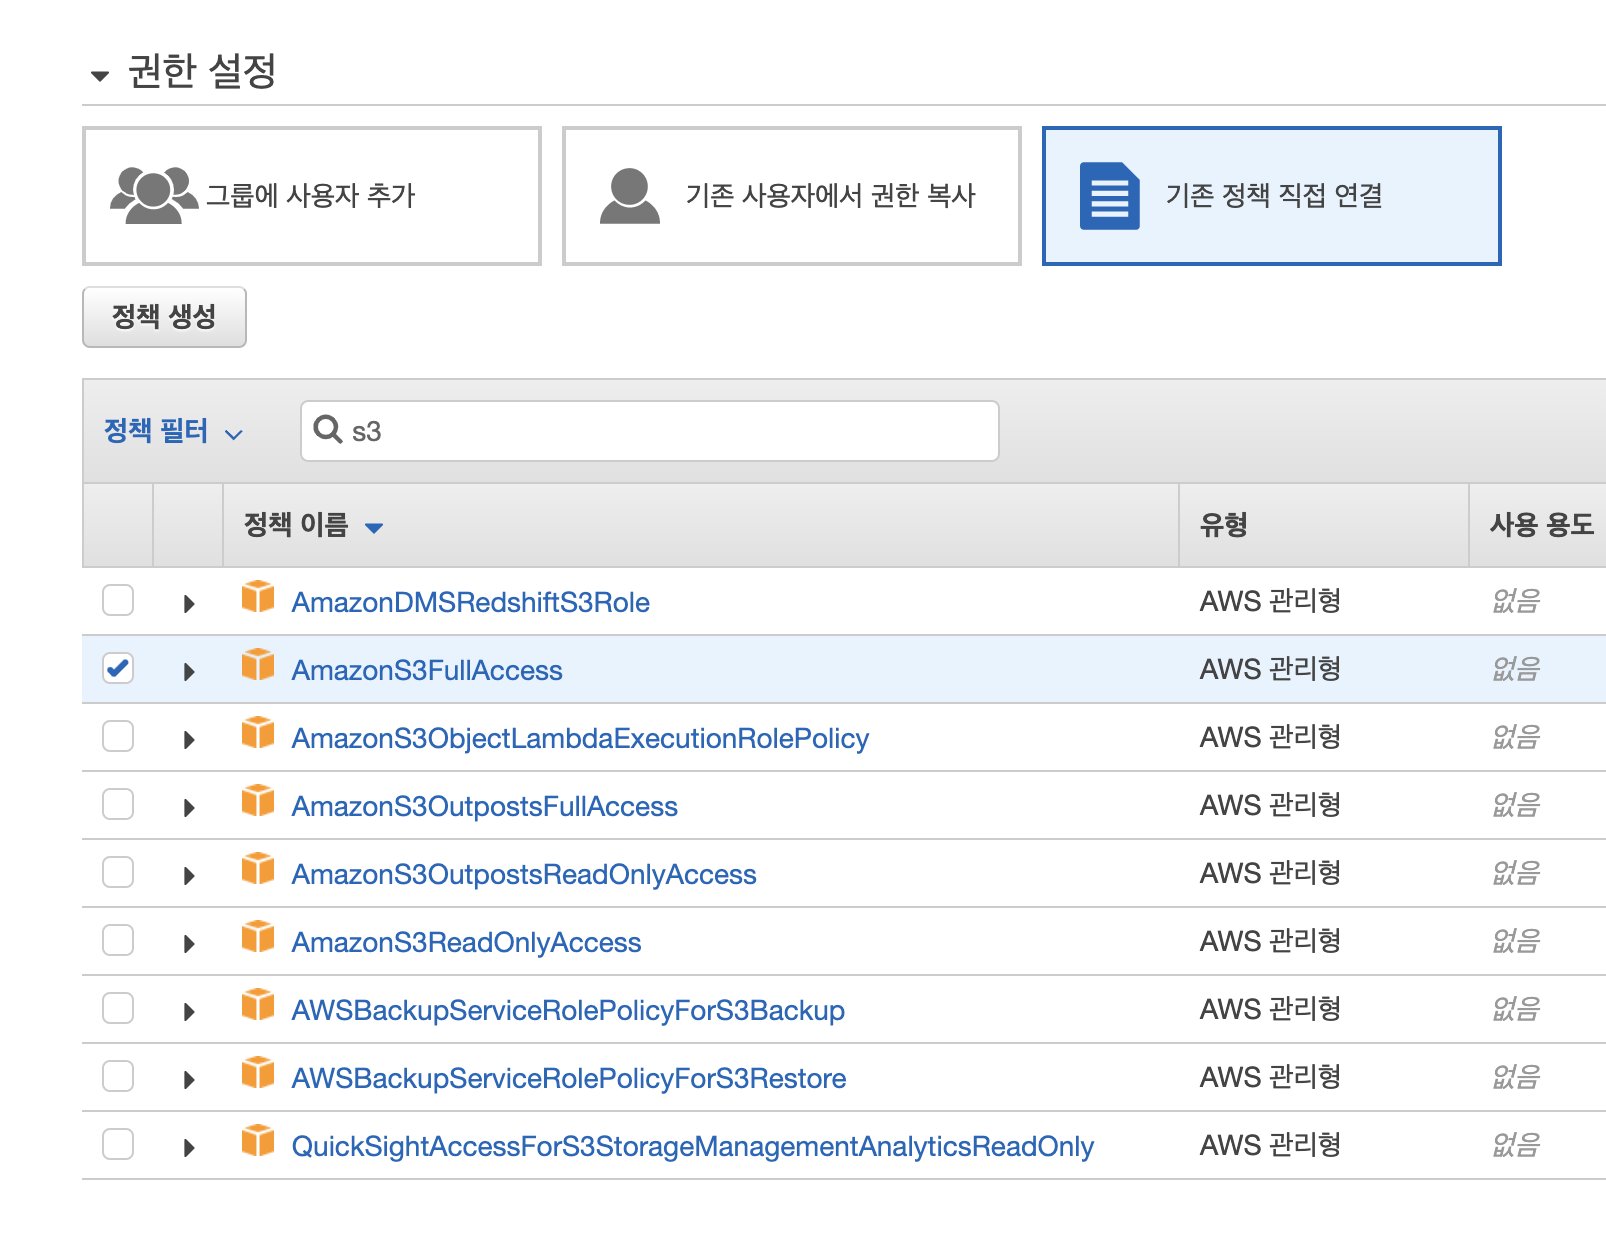Viewport: 1606px width, 1244px height.
Task: Open the AmazonS3ObjectLambdaExecutionRolePolicy link
Action: [x=580, y=738]
